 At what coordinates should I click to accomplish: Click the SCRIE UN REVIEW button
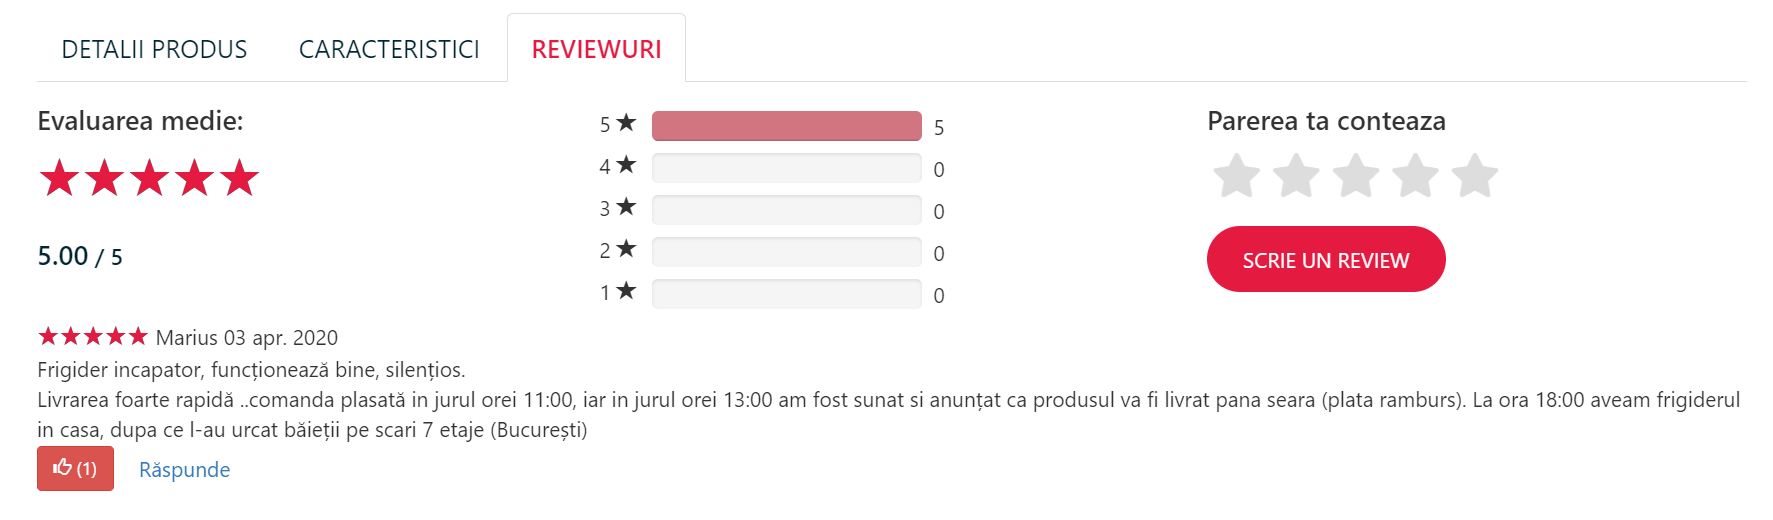[1326, 259]
